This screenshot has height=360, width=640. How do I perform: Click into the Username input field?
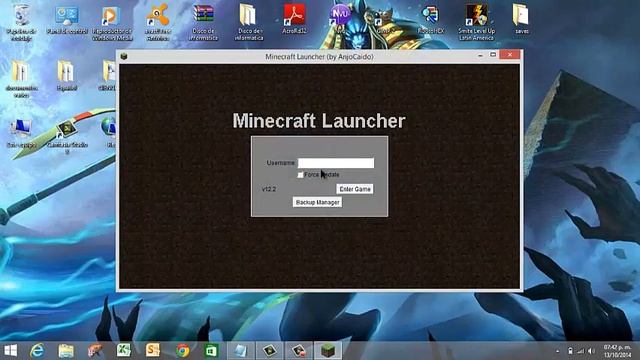point(336,163)
